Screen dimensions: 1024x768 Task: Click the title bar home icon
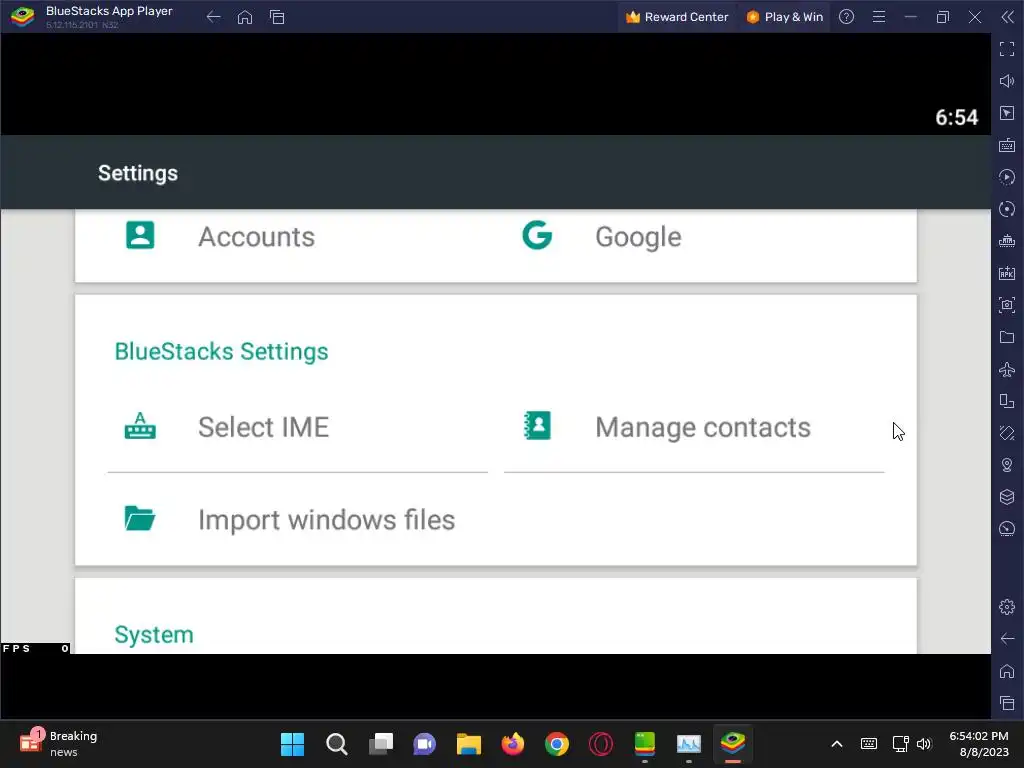point(245,17)
